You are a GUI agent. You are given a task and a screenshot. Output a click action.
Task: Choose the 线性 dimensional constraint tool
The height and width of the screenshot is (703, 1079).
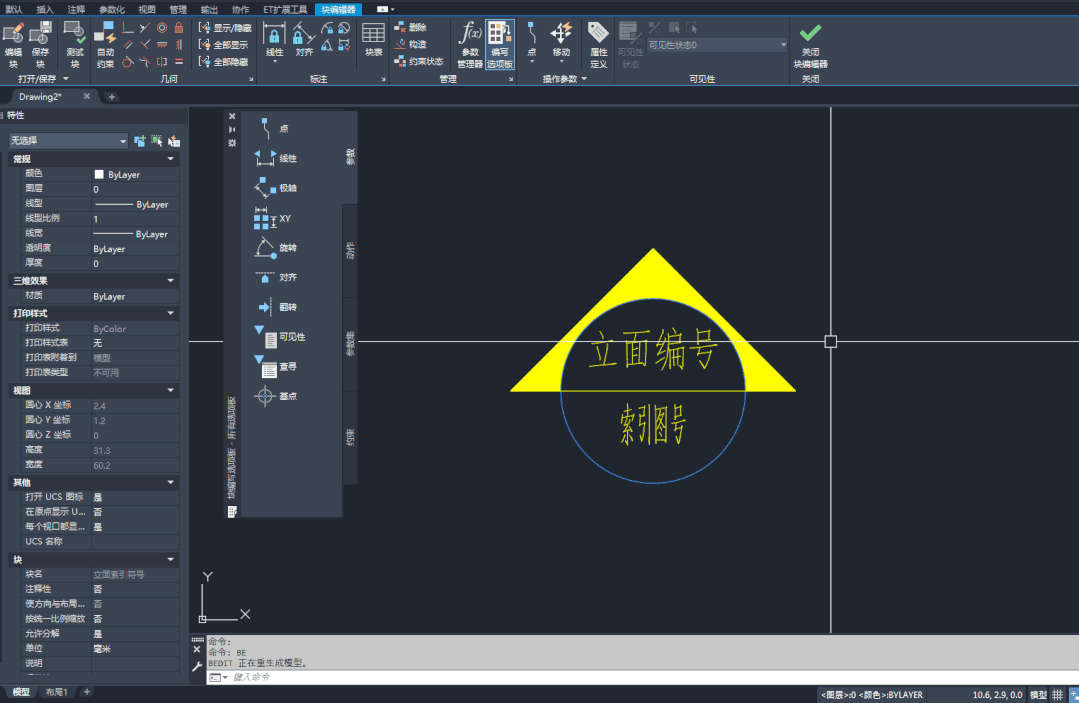[274, 41]
